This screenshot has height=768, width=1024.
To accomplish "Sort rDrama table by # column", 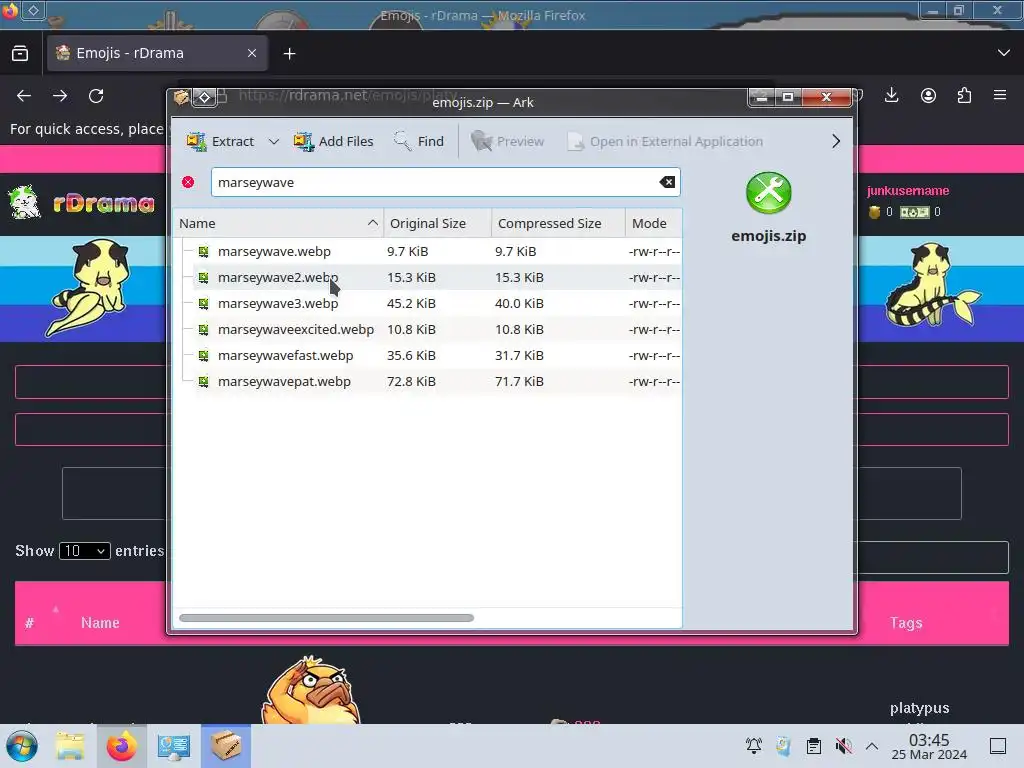I will 29,623.
